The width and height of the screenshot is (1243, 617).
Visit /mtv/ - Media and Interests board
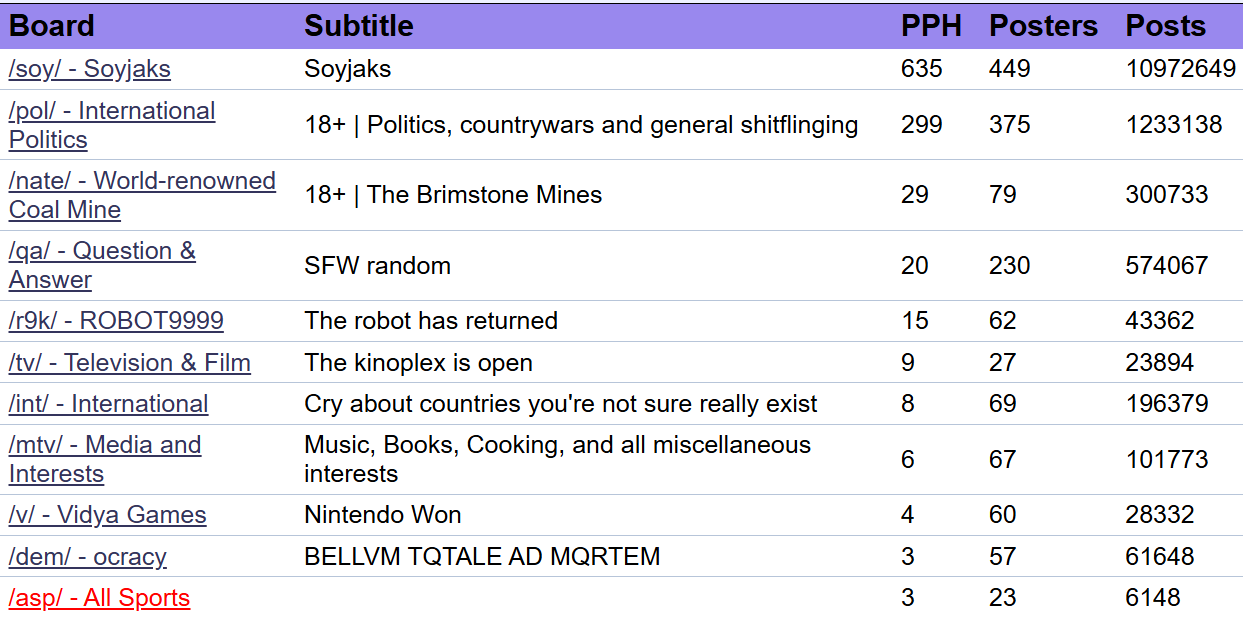105,459
